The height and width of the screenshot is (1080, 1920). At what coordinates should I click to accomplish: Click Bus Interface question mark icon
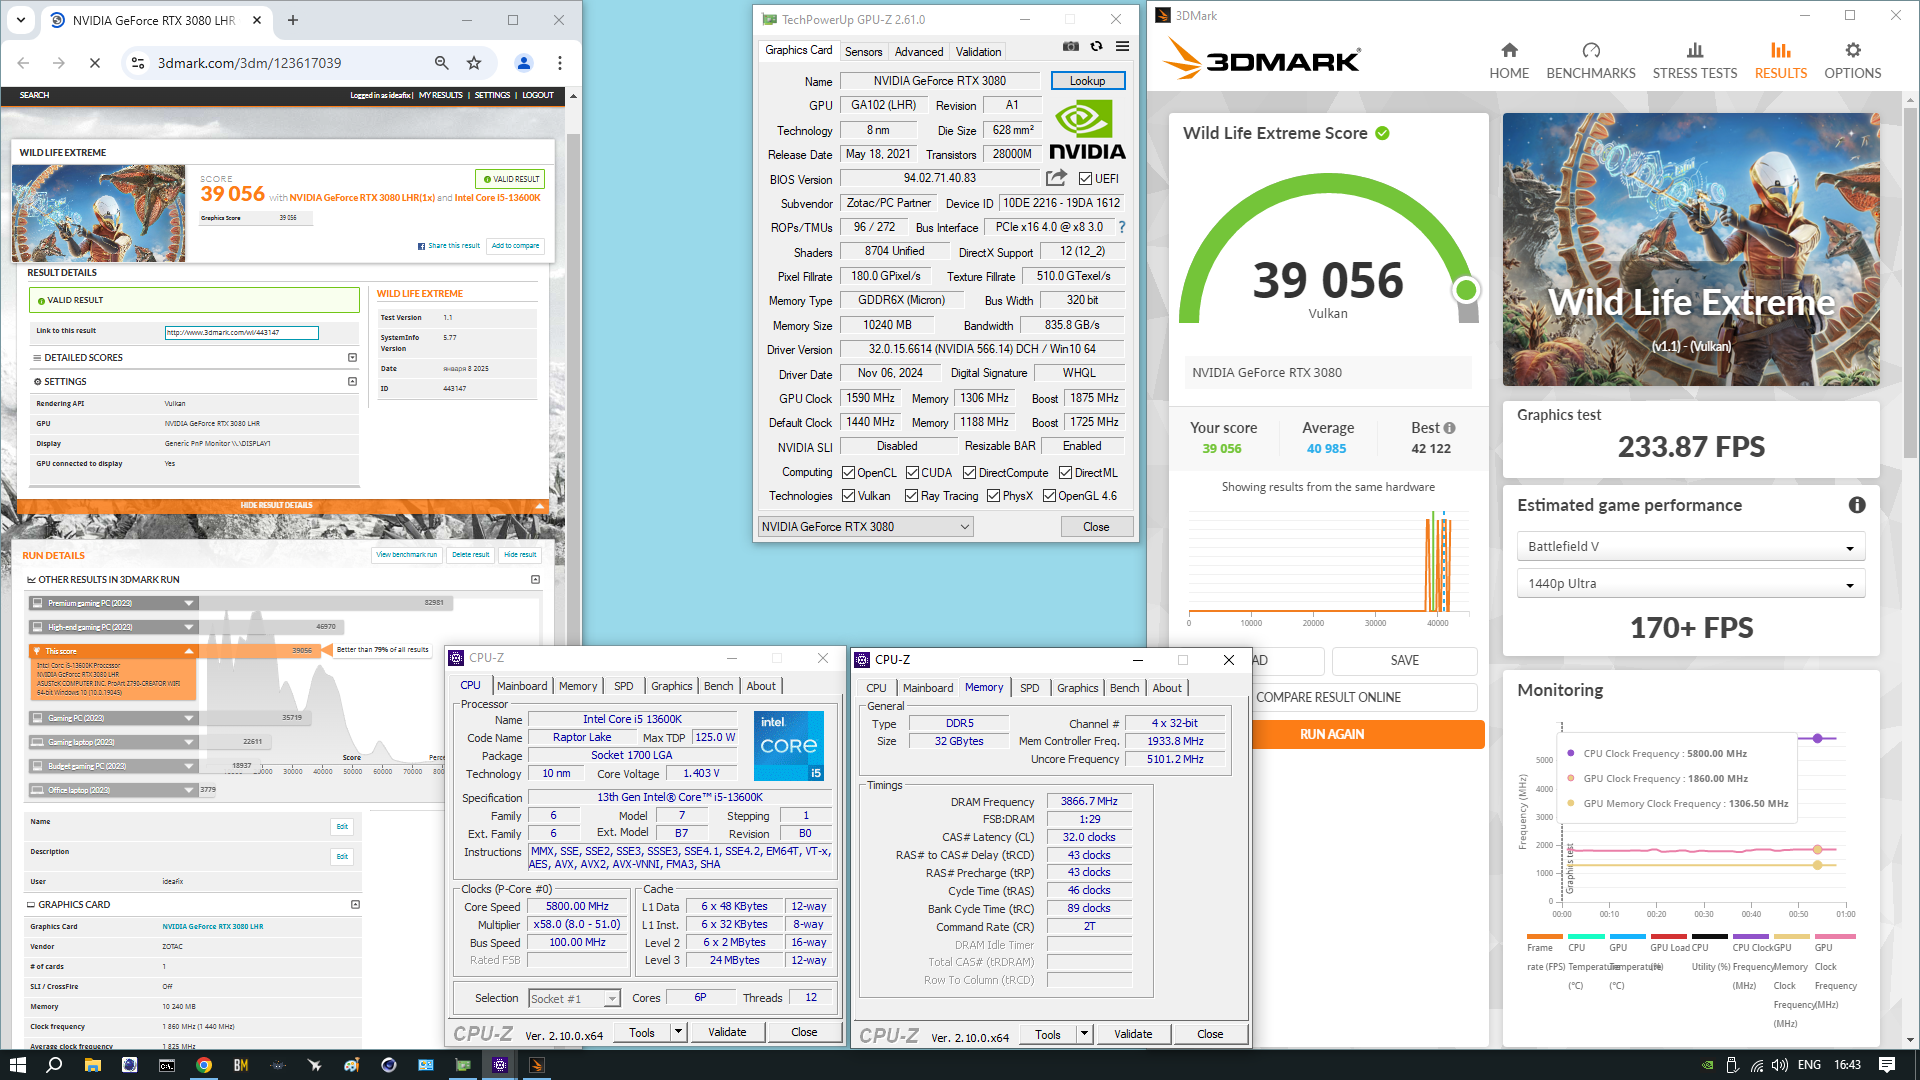tap(1122, 227)
